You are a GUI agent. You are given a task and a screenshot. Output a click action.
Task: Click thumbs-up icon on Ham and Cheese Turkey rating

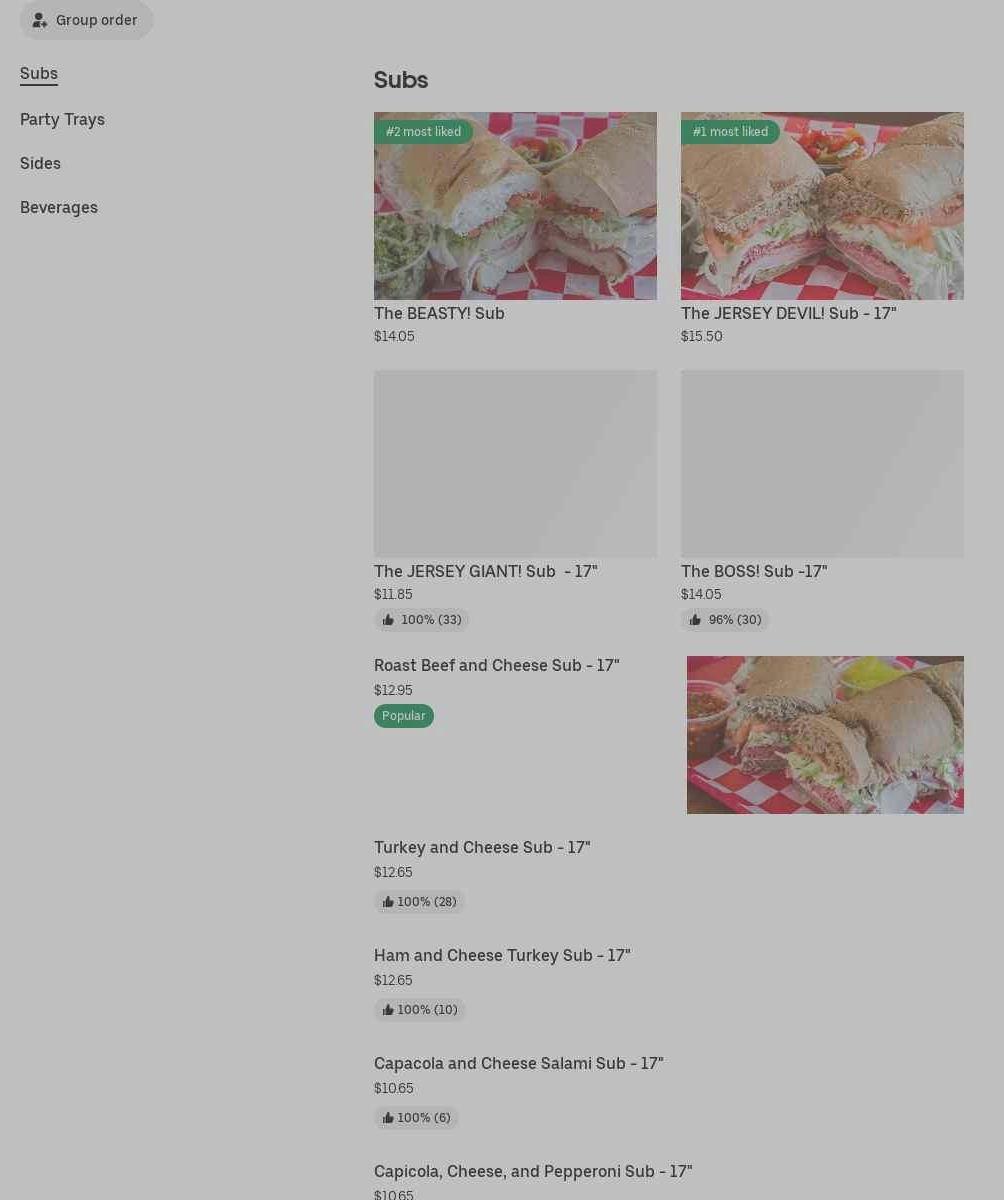[388, 1010]
